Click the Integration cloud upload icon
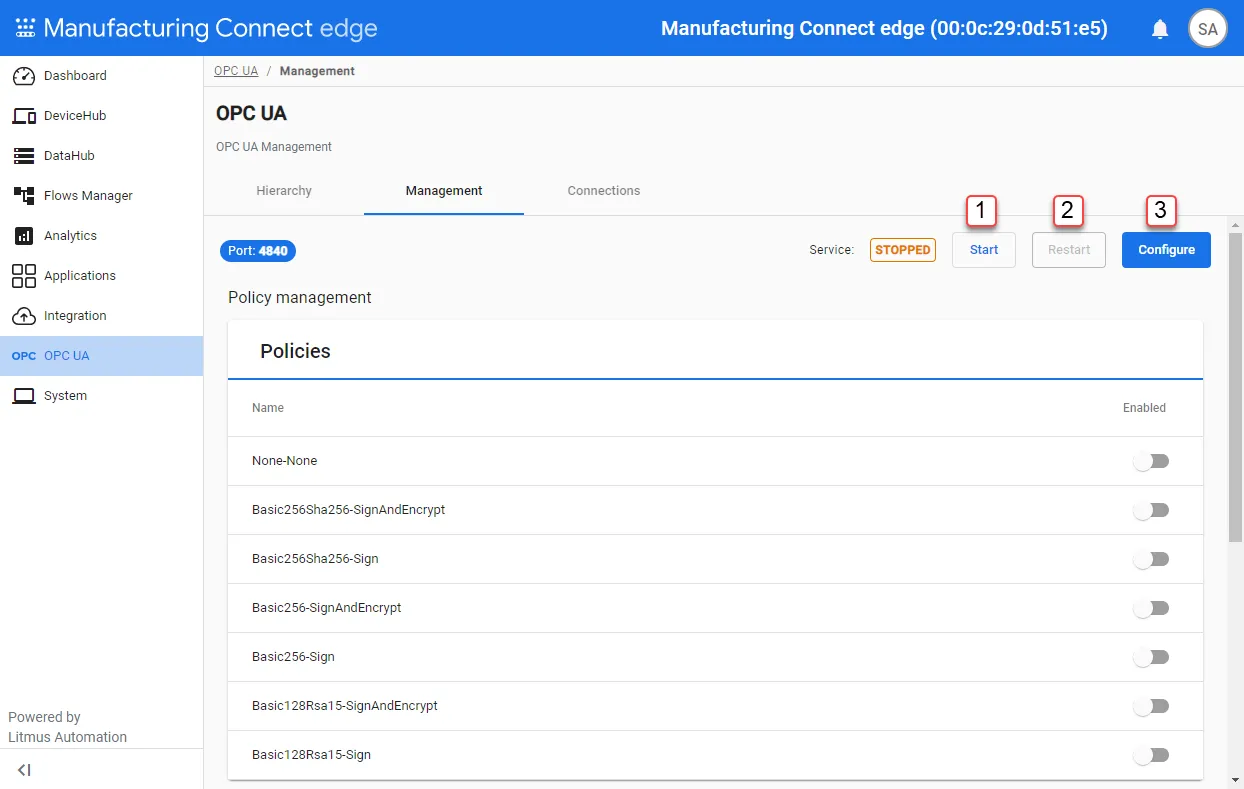Viewport: 1244px width, 789px height. [x=24, y=316]
